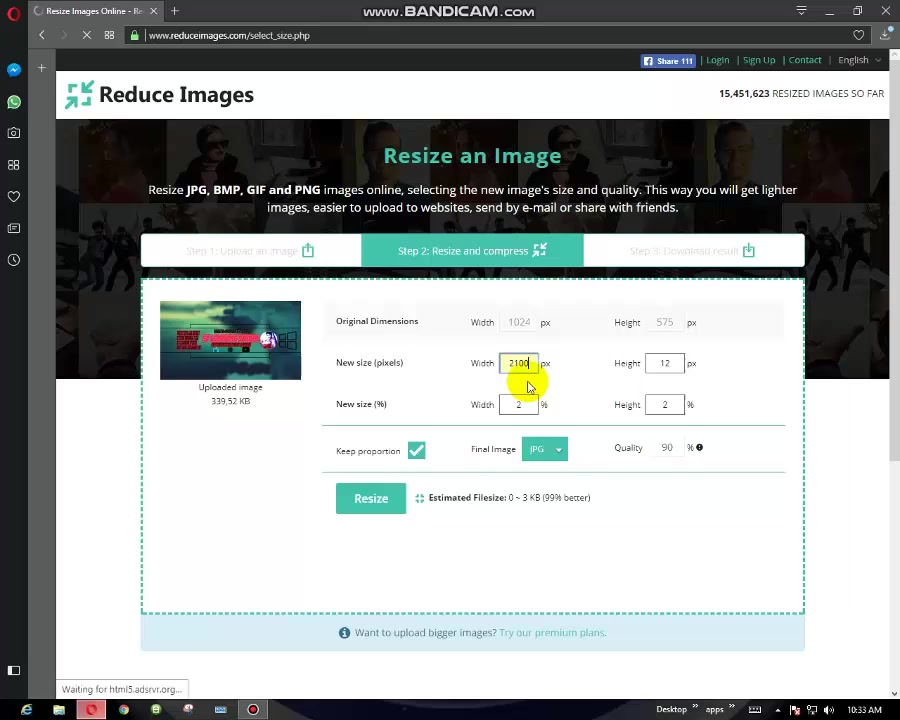Viewport: 900px width, 720px height.
Task: Click the Opera menu logo
Action: [14, 13]
